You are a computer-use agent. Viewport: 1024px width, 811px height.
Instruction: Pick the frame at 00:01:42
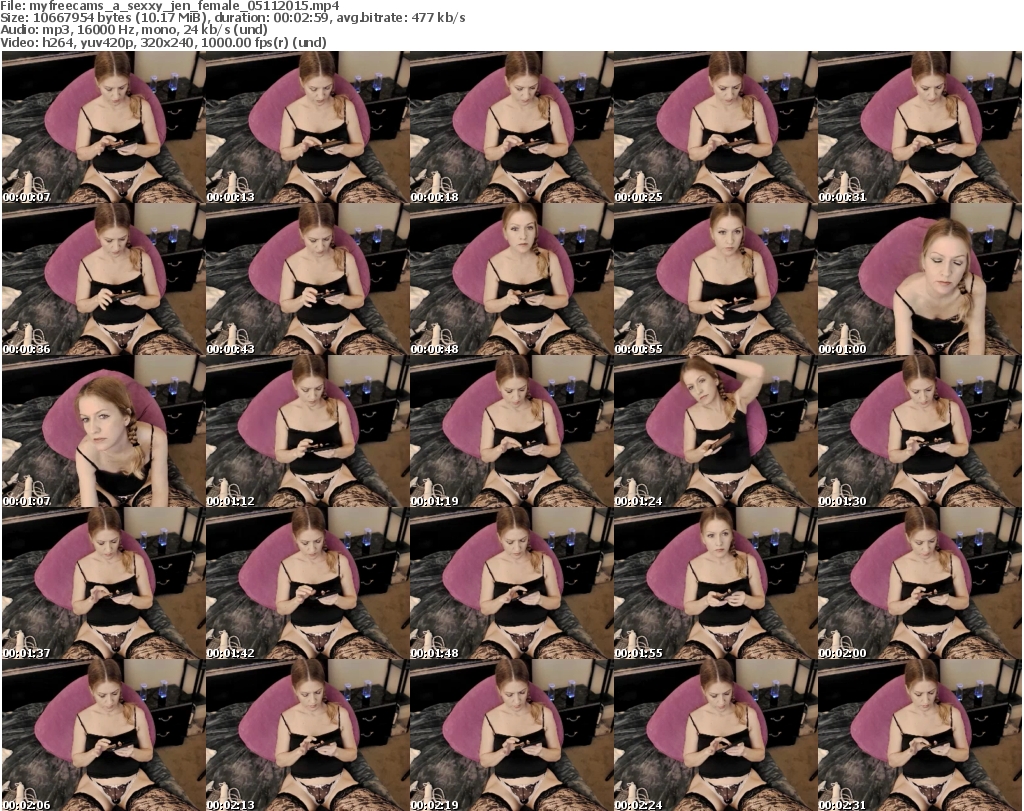[307, 583]
